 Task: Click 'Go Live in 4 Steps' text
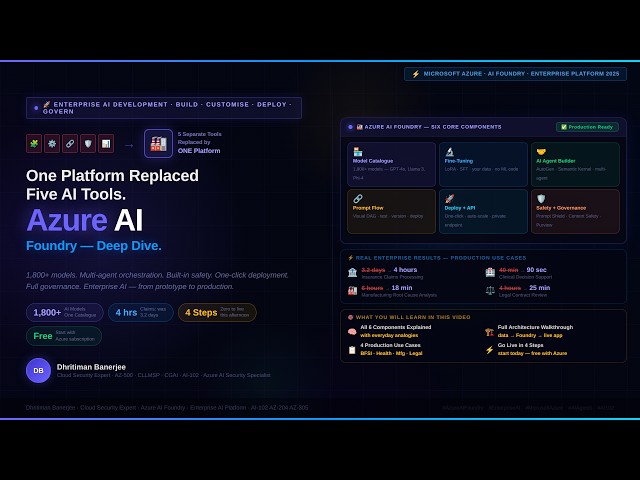(520, 345)
